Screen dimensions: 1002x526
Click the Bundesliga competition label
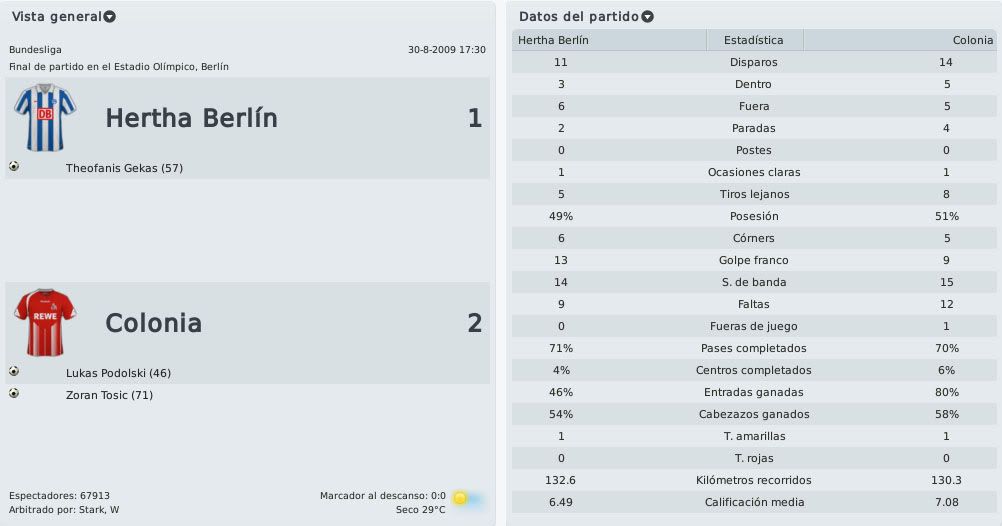35,50
